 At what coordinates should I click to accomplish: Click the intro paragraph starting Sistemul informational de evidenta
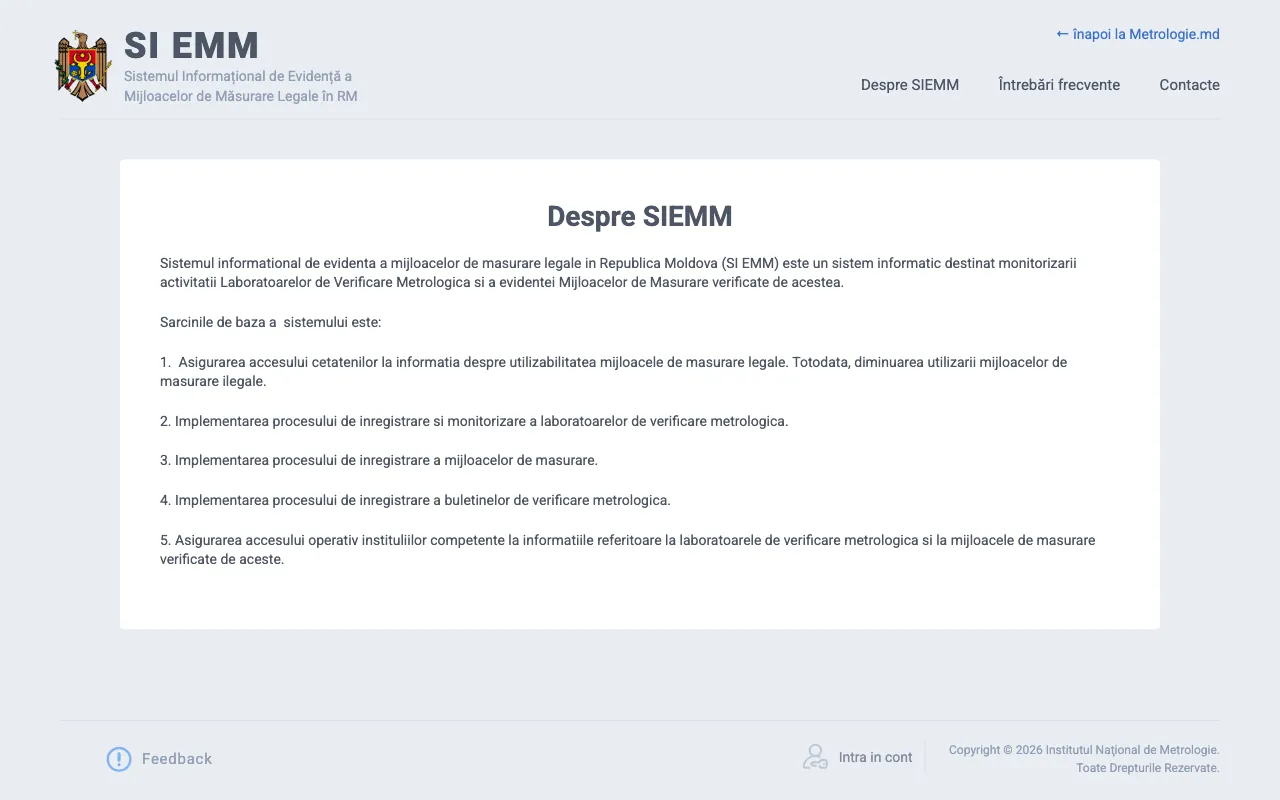click(618, 272)
